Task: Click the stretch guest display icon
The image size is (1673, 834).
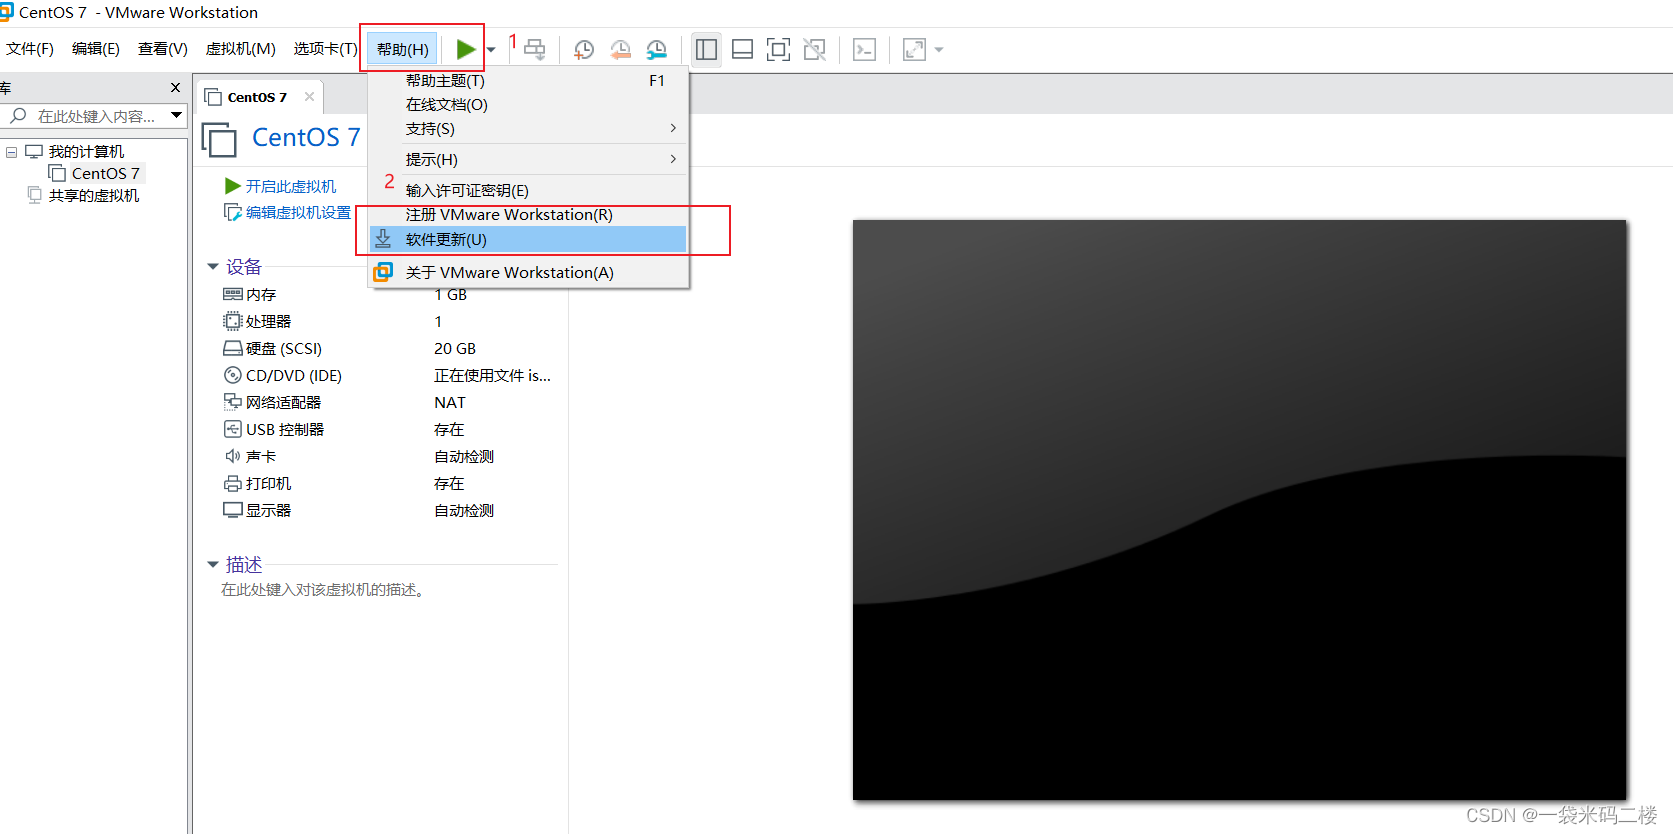Action: click(914, 49)
